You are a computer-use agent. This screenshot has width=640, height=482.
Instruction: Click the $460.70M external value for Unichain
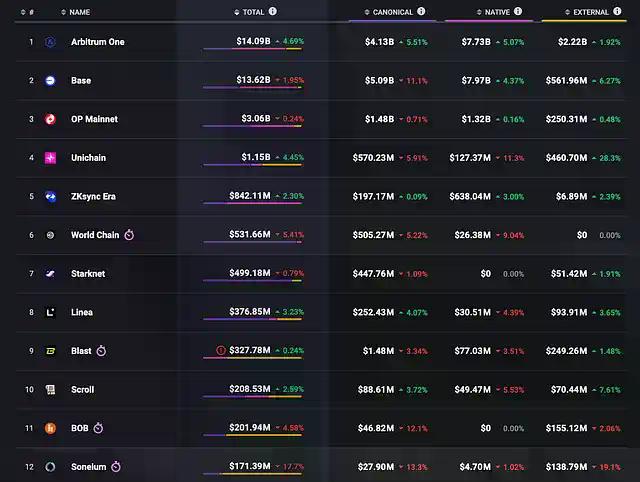point(566,158)
